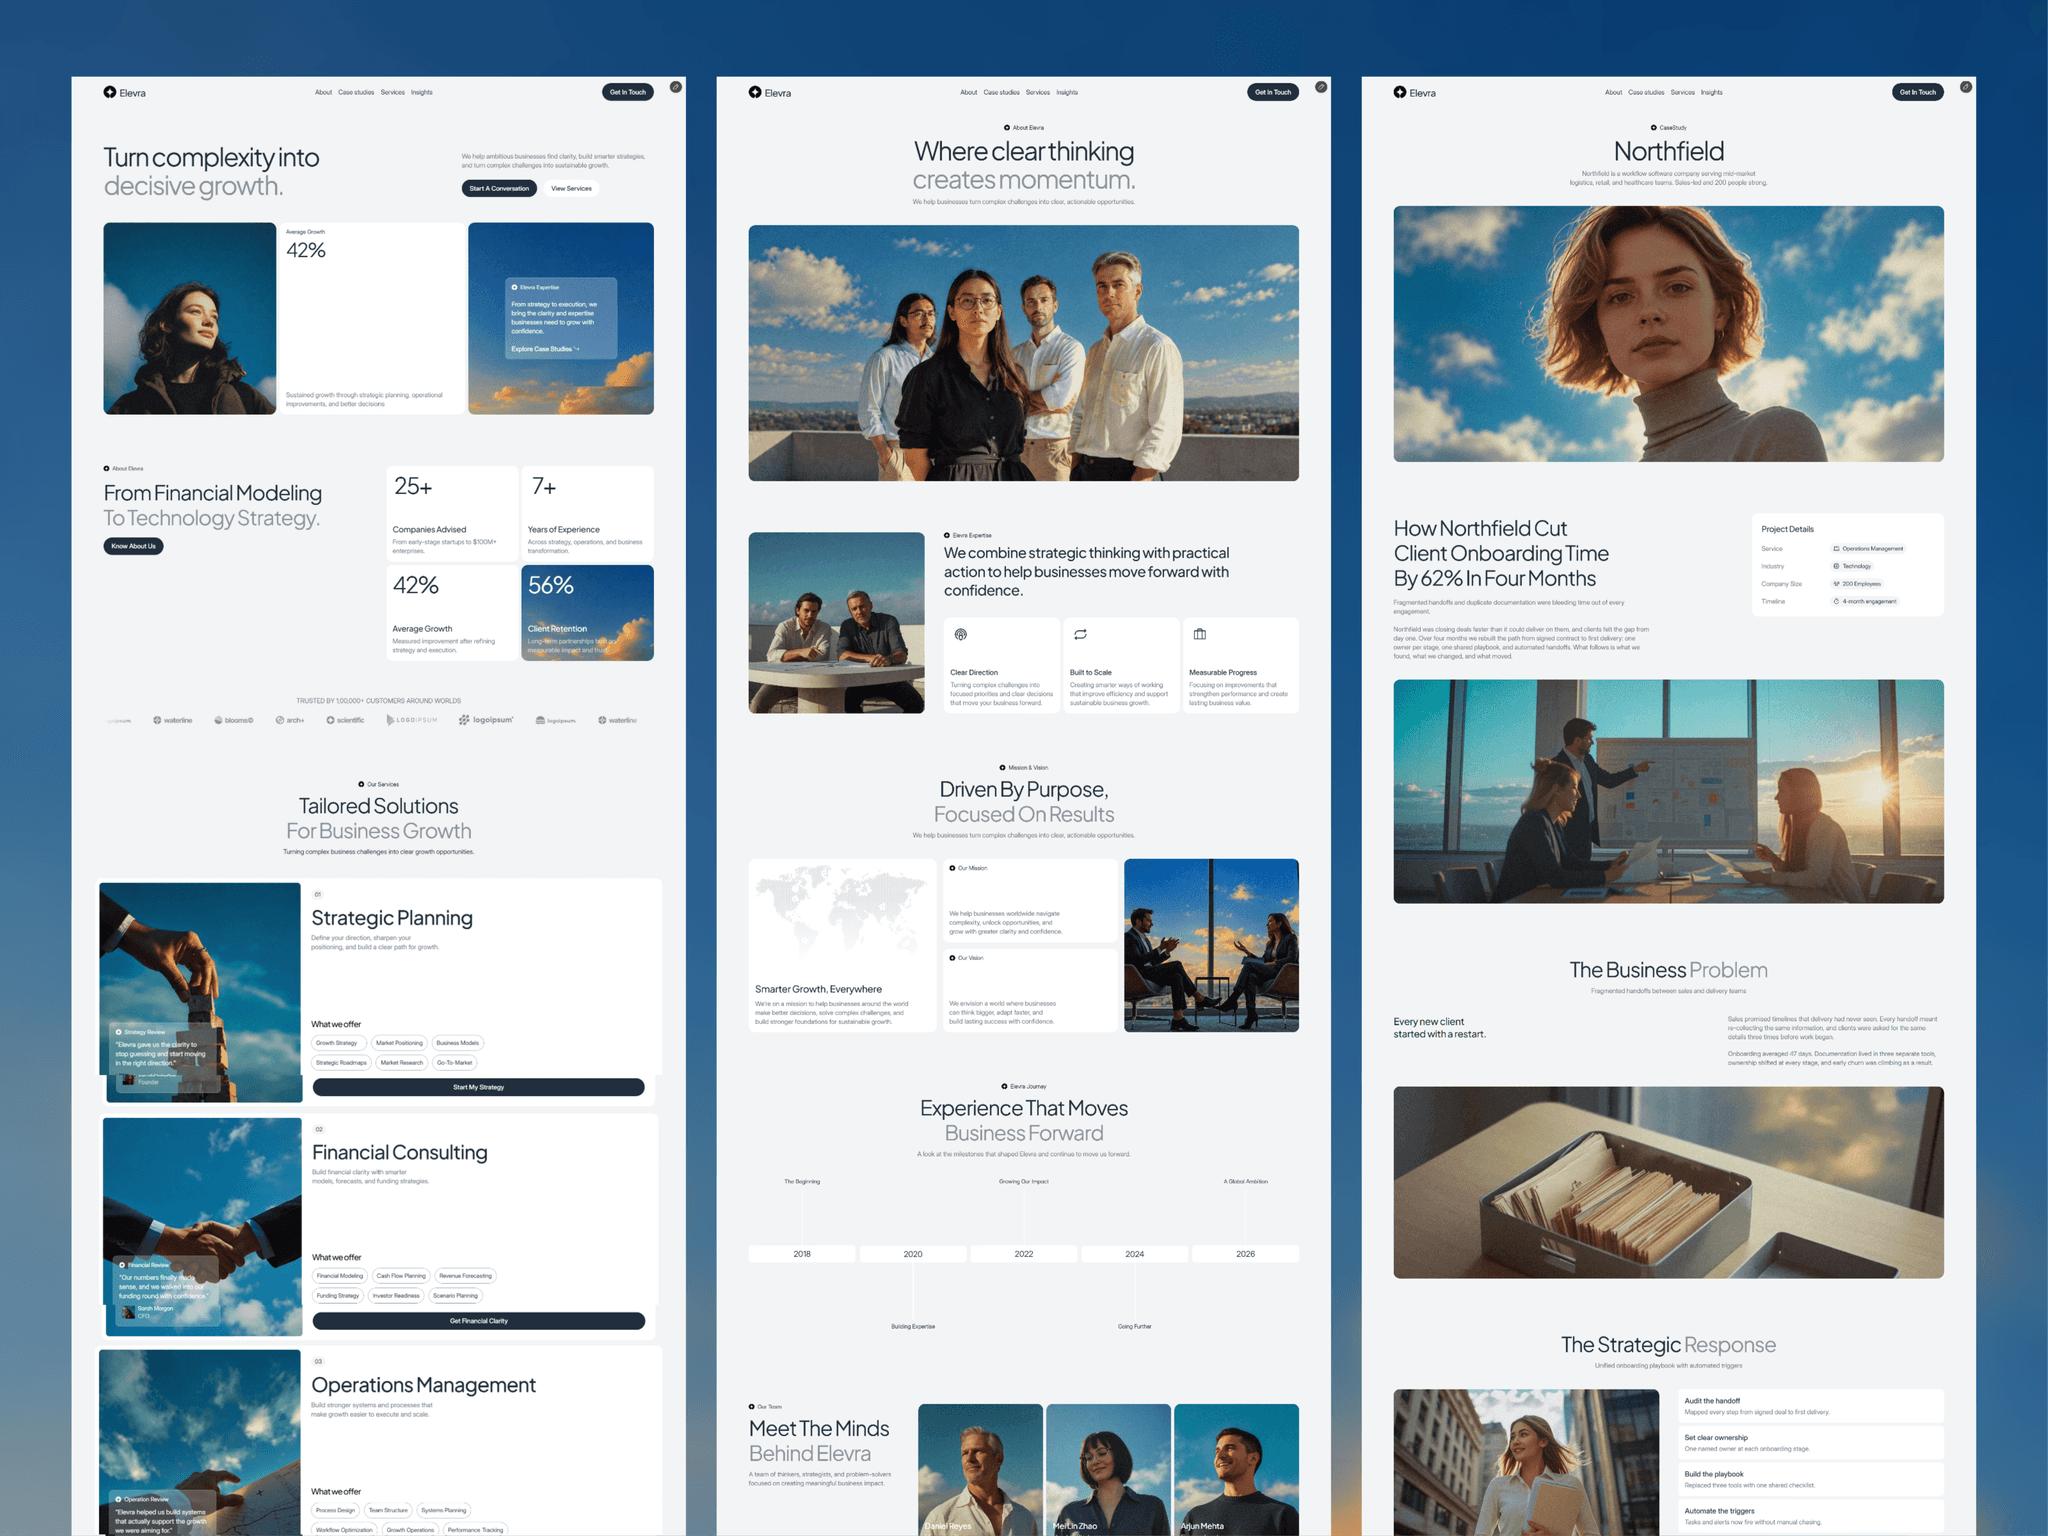Viewport: 2048px width, 1536px height.
Task: Click the Know About Us button
Action: pos(133,546)
